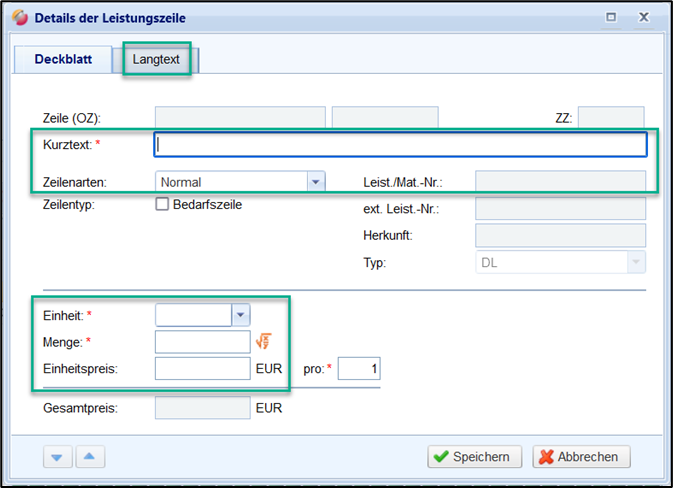Click the pro quantity field
Image resolution: width=673 pixels, height=488 pixels.
coord(359,369)
